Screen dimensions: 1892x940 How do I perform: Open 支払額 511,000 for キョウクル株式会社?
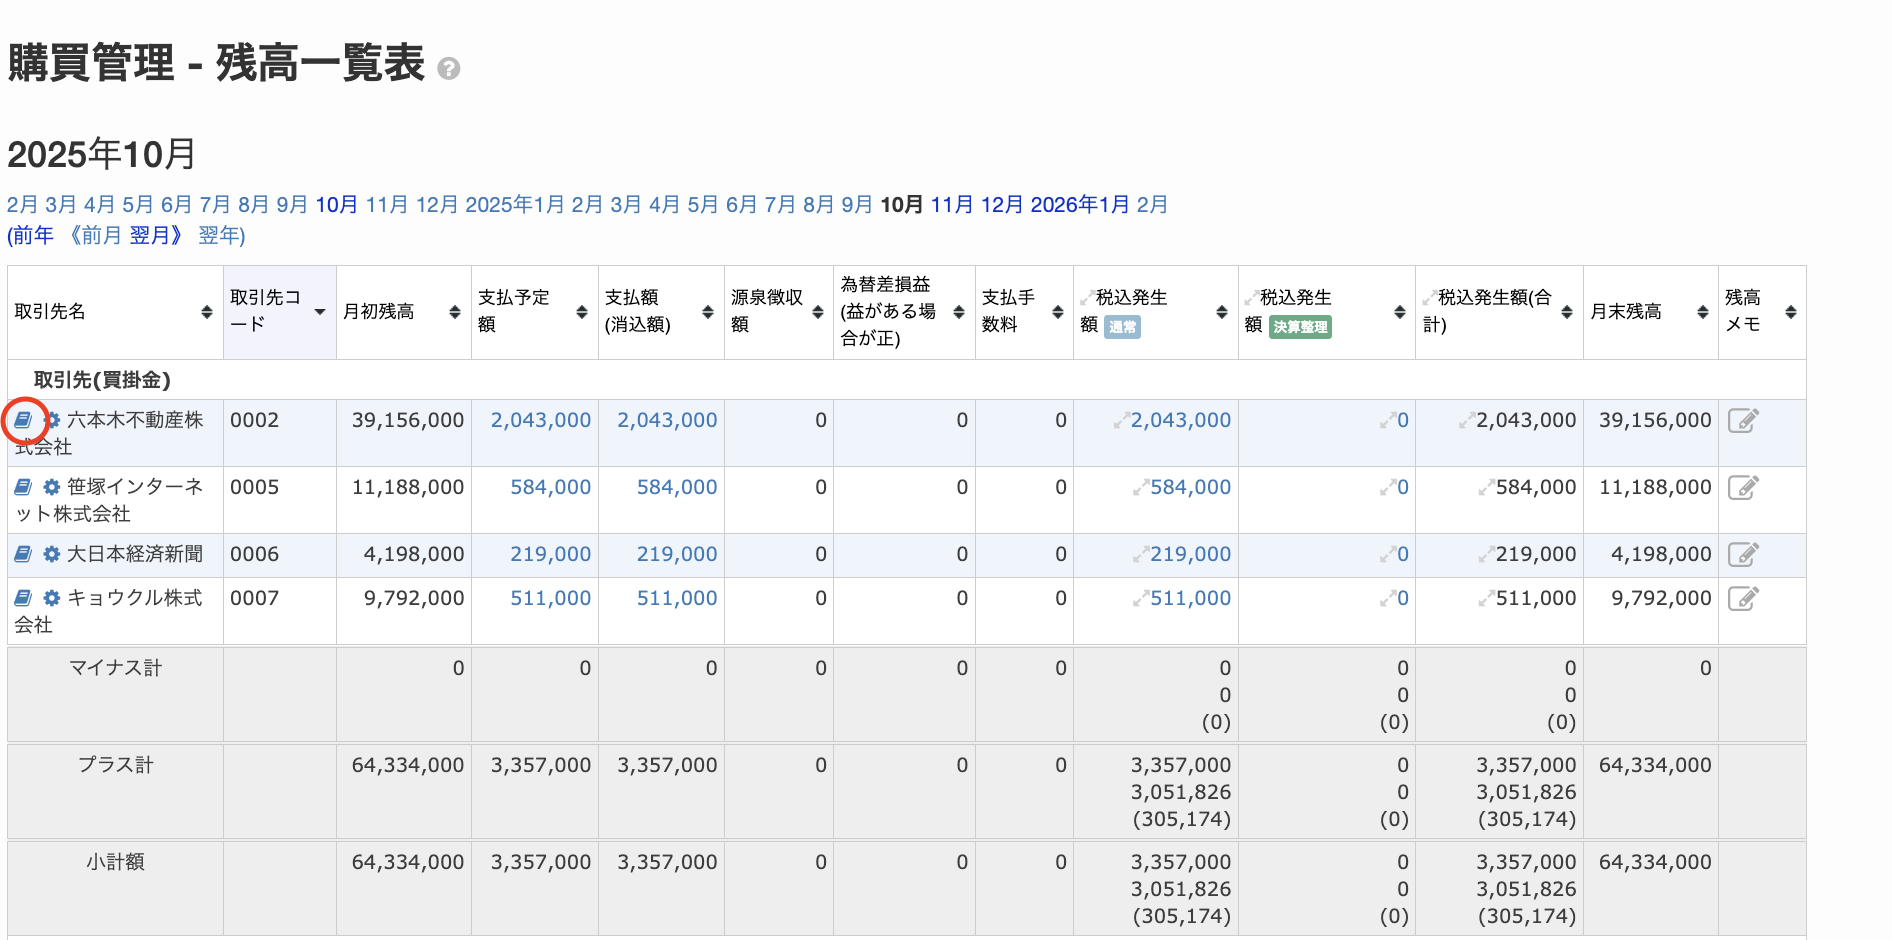tap(677, 598)
